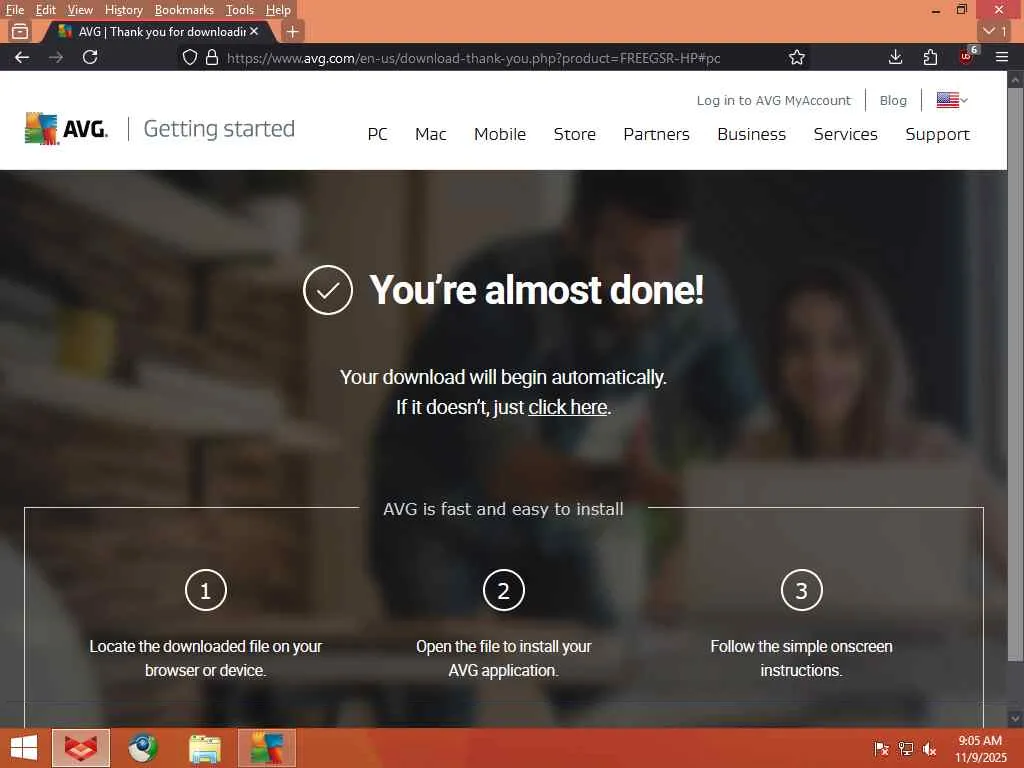Open the View menu
This screenshot has width=1024, height=768.
[x=80, y=10]
